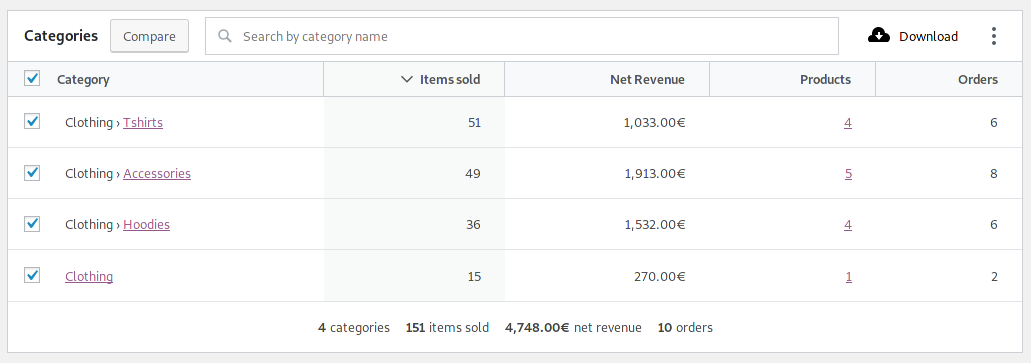Click the Compare button
1031x363 pixels.
pos(149,36)
